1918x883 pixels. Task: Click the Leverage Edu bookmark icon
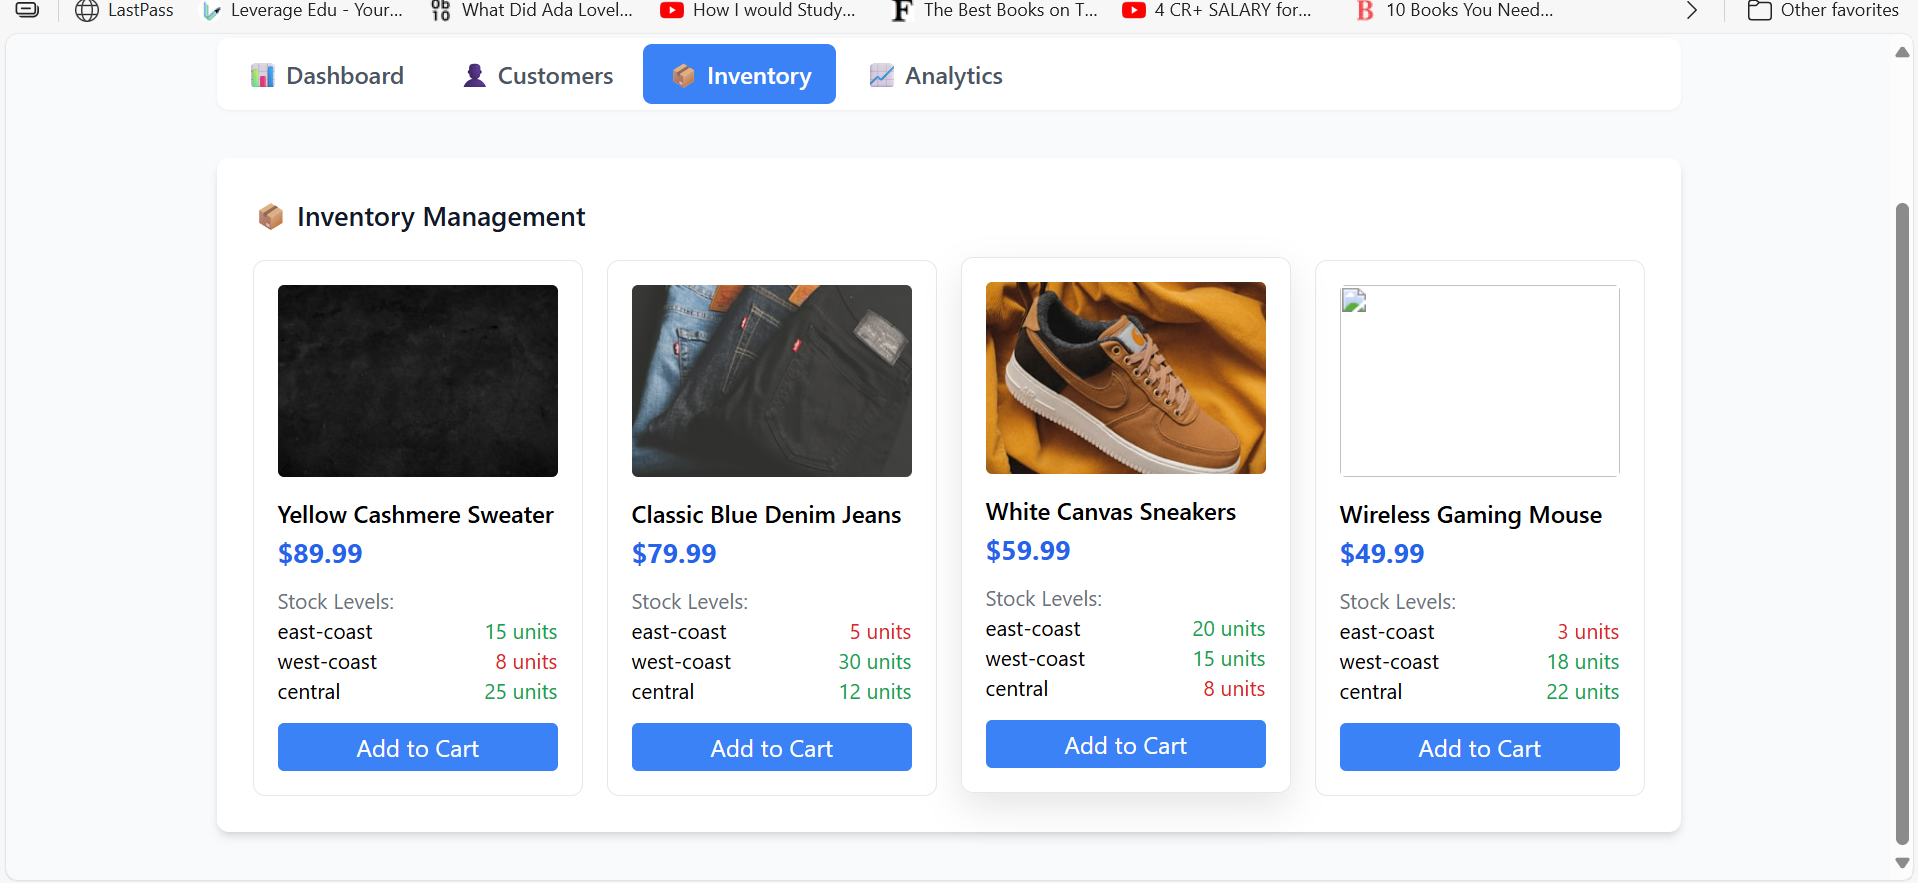click(x=211, y=11)
